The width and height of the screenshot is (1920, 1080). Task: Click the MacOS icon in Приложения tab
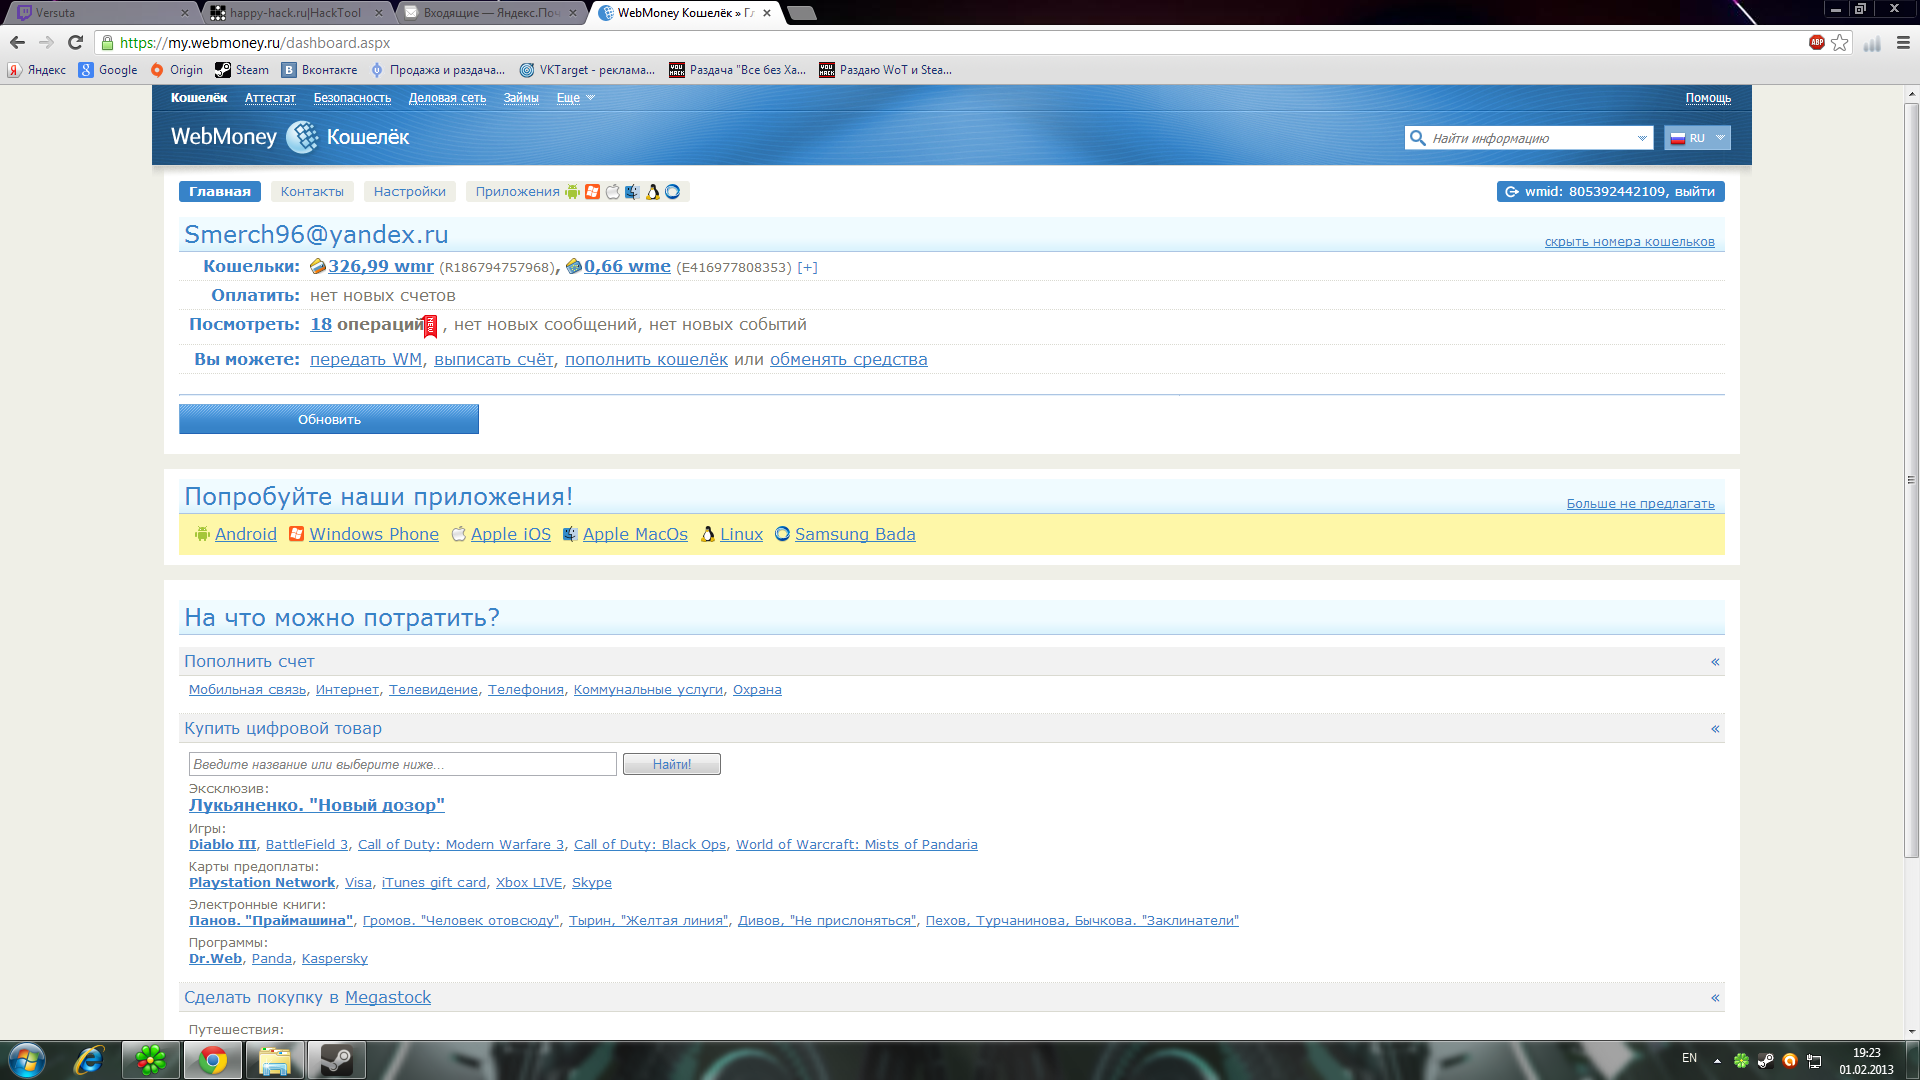632,192
